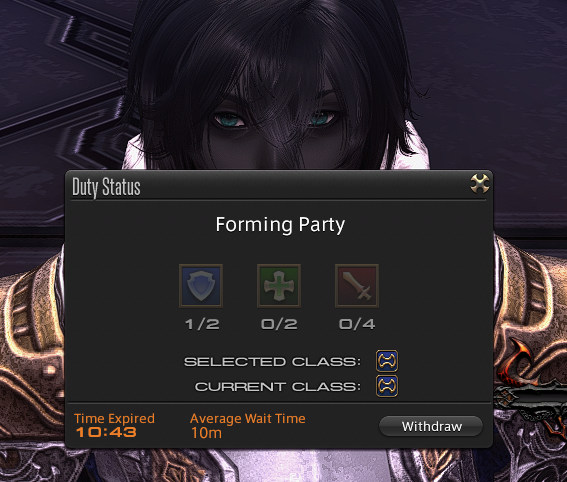Click the 0/4 DPS count
This screenshot has width=567, height=482.
pyautogui.click(x=357, y=324)
